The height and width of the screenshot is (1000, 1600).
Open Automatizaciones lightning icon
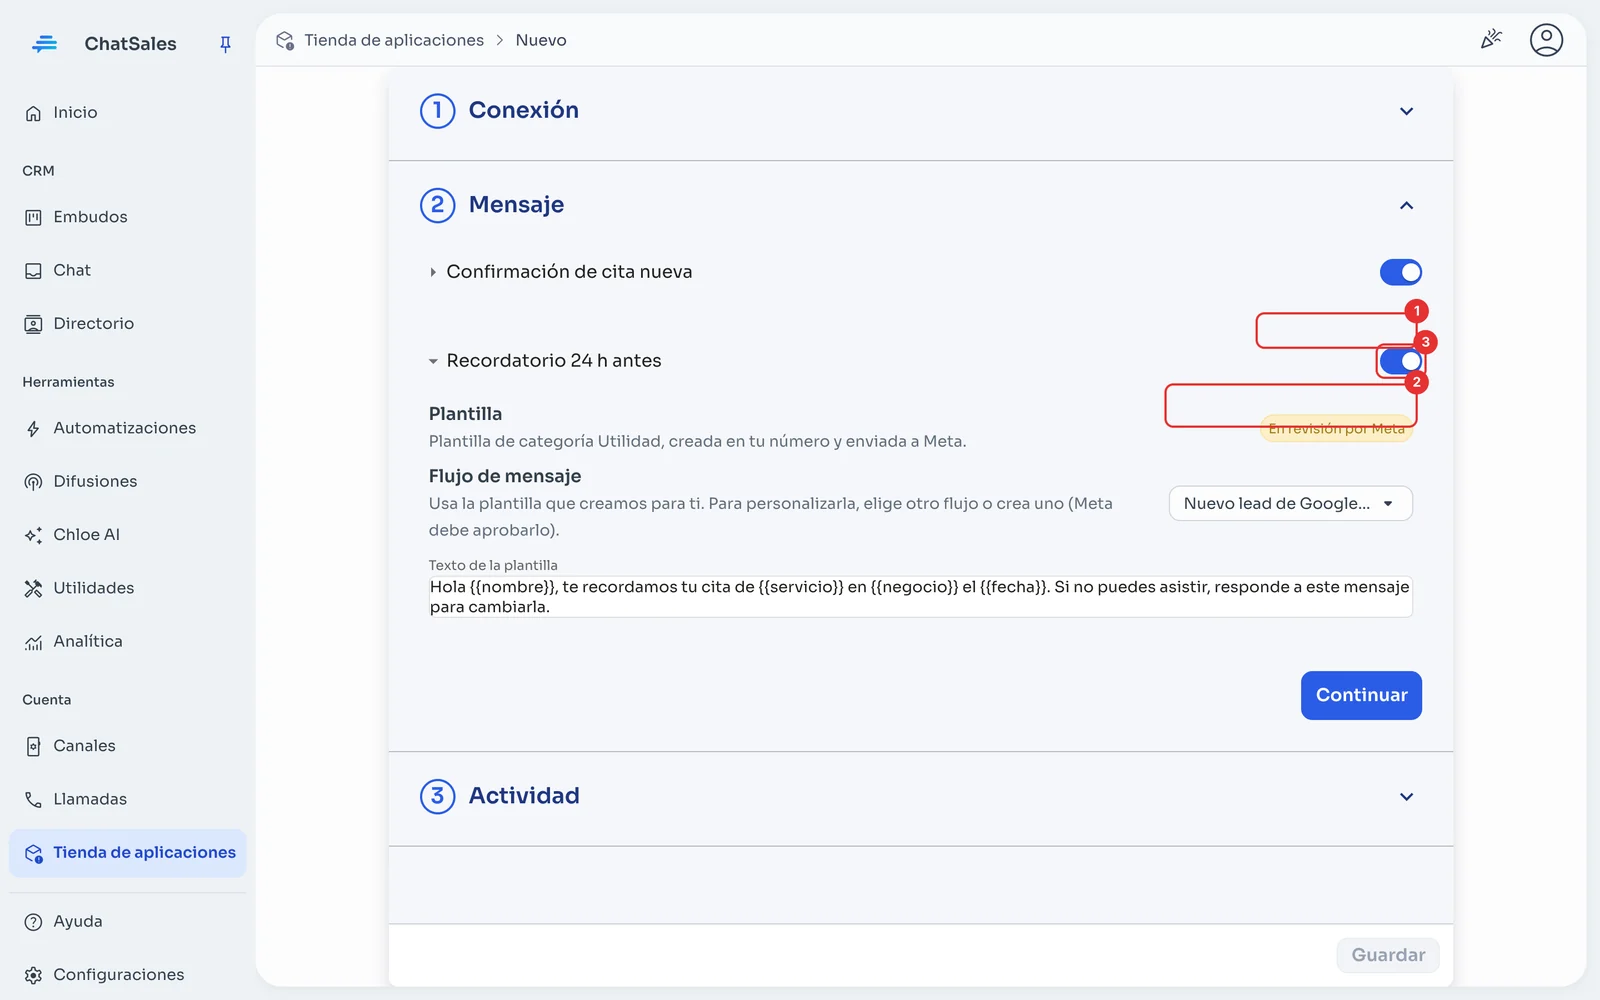tap(33, 428)
